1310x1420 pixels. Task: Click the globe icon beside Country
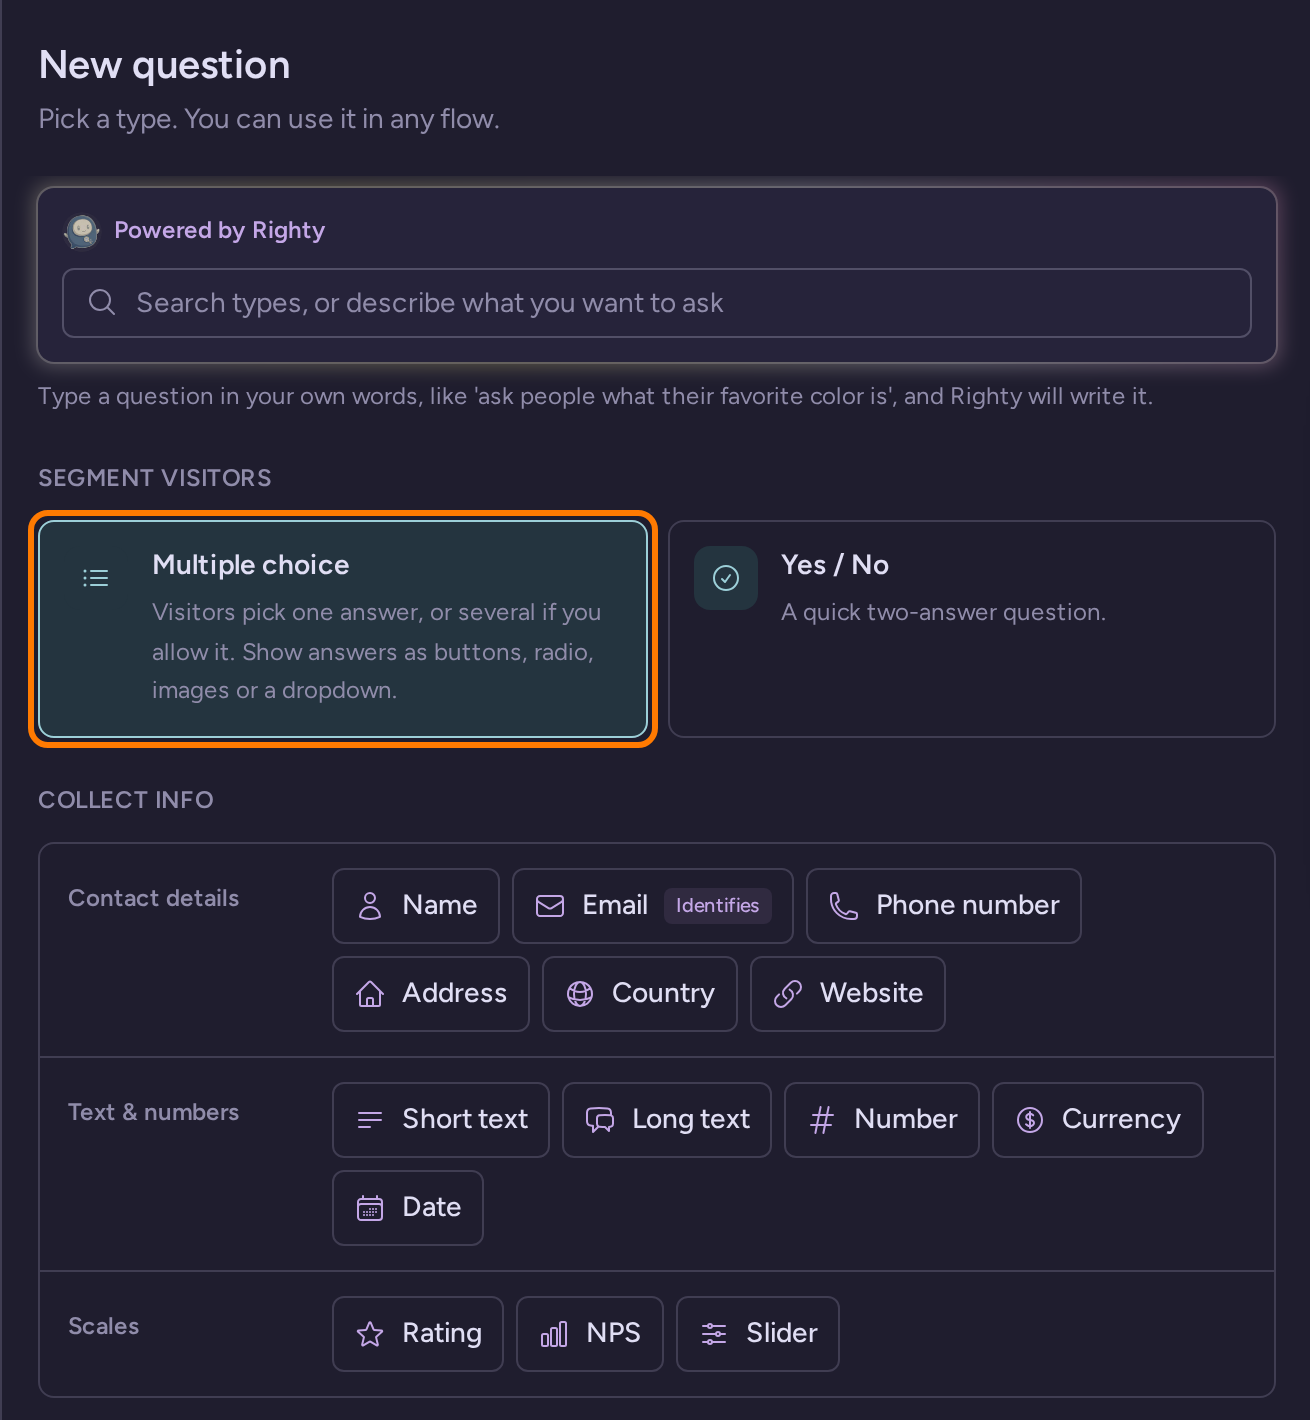coord(580,994)
